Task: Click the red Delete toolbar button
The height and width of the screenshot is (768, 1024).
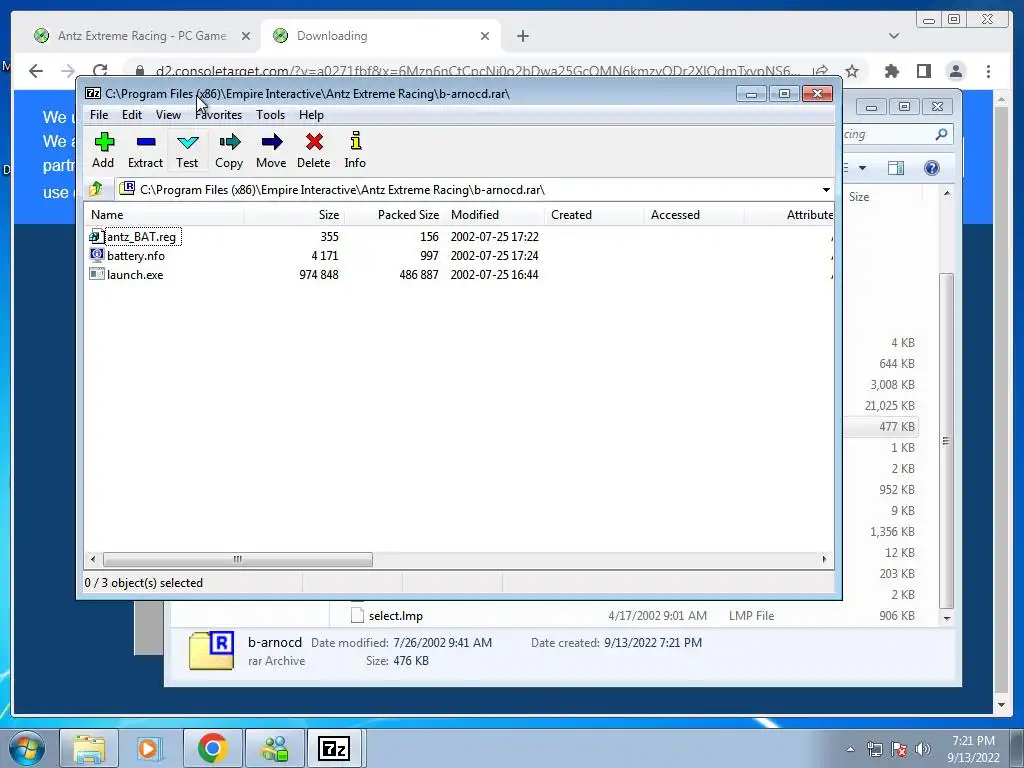Action: 313,151
